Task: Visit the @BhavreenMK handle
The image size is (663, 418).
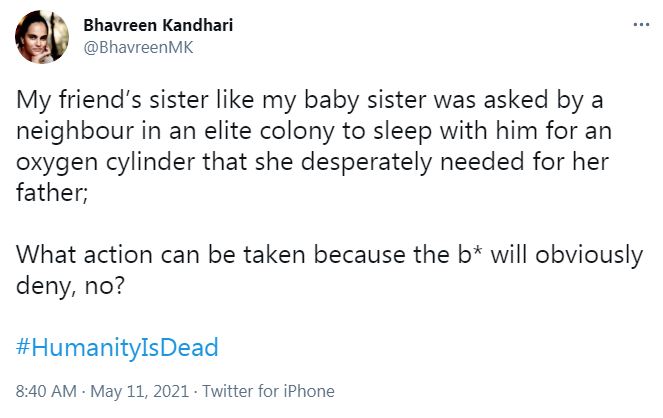Action: coord(138,47)
